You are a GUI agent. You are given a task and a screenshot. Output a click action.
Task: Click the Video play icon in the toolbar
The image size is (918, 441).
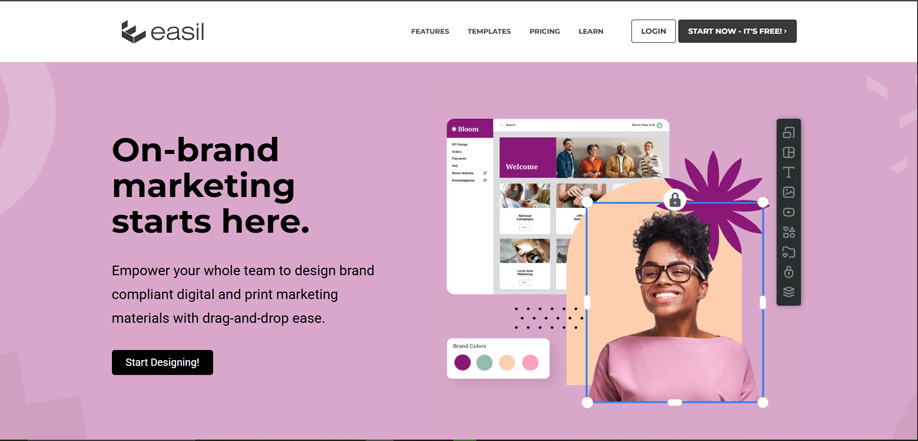[788, 212]
